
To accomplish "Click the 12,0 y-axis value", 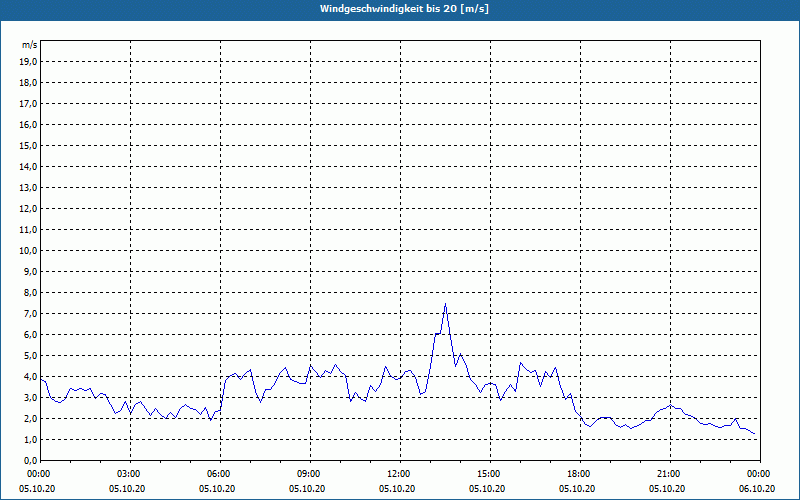I will pos(28,209).
